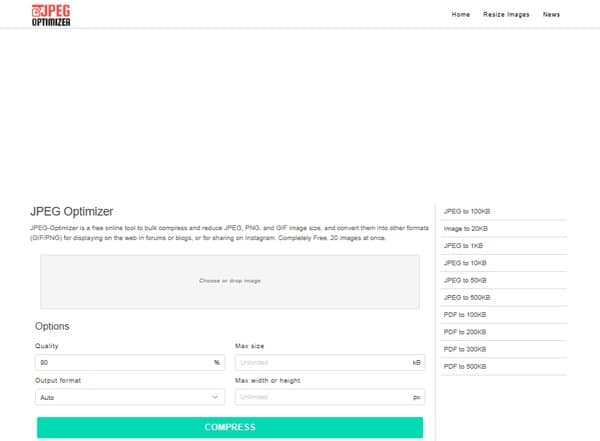600x441 pixels.
Task: Click the Choose or drop image area
Action: click(230, 281)
